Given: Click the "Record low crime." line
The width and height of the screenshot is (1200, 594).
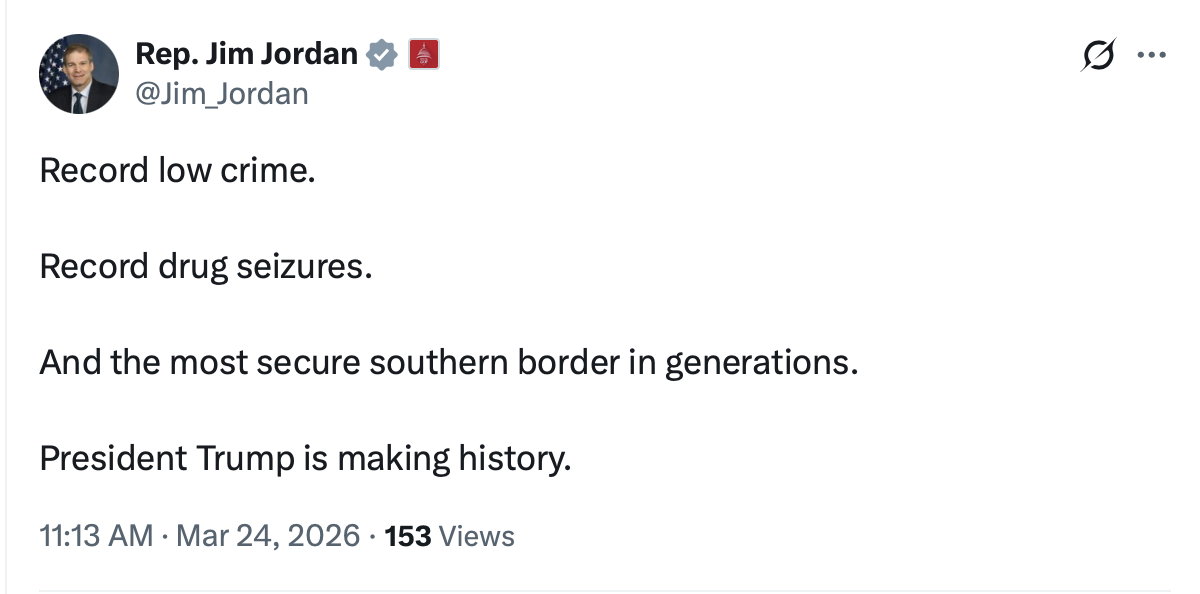Looking at the screenshot, I should [177, 171].
